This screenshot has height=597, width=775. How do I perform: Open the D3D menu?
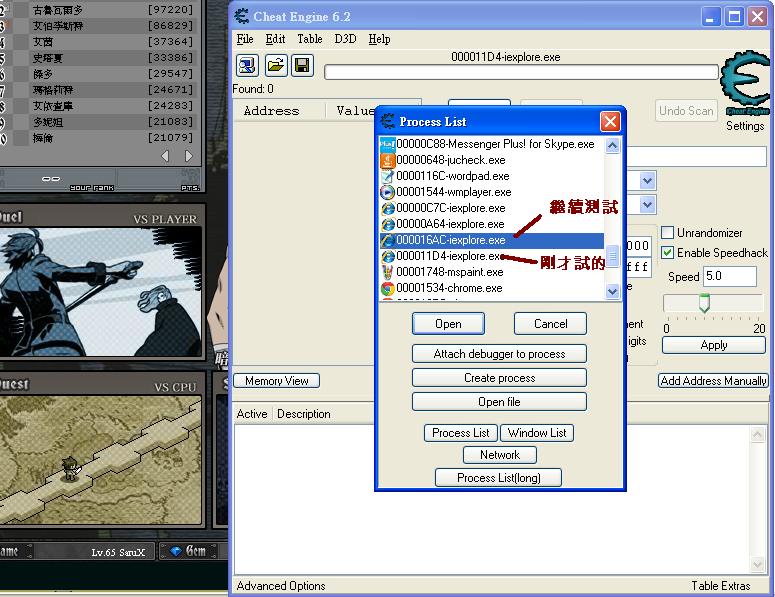[345, 39]
